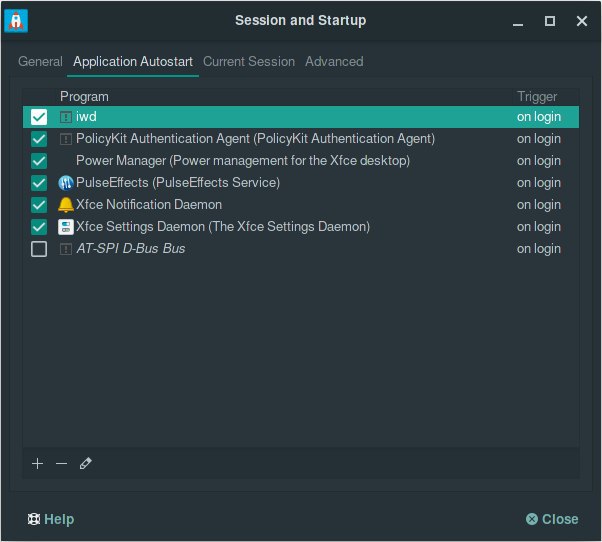602x542 pixels.
Task: Click the remove entry minus icon
Action: 61,464
